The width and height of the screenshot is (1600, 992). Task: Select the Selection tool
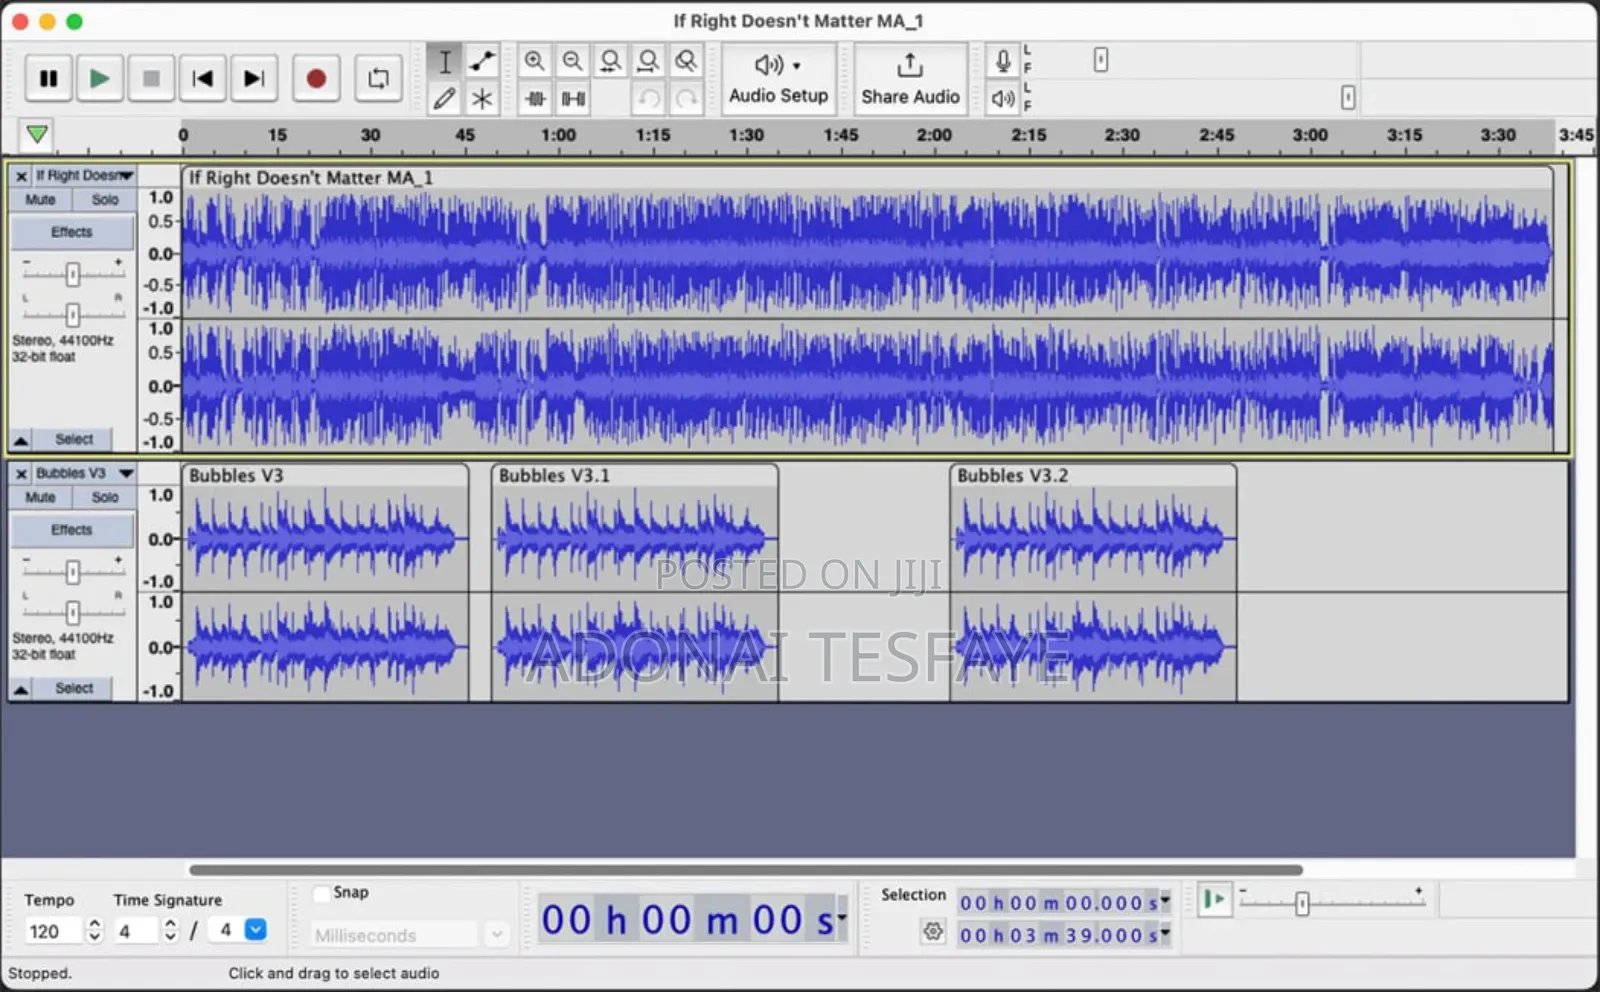445,61
